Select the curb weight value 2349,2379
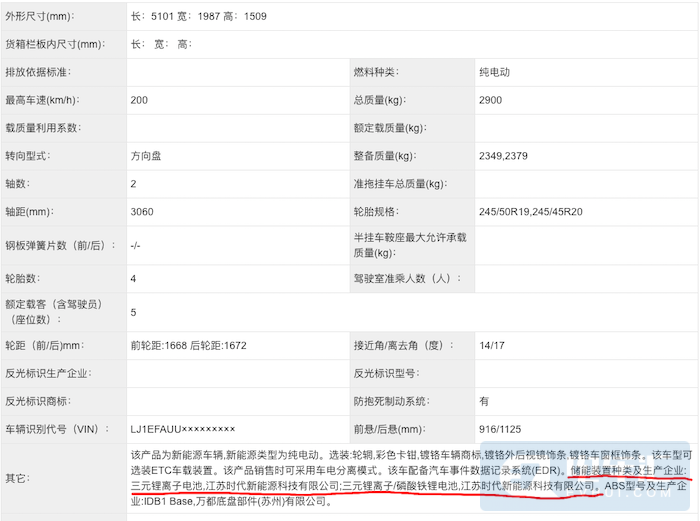700x521 pixels. 505,156
